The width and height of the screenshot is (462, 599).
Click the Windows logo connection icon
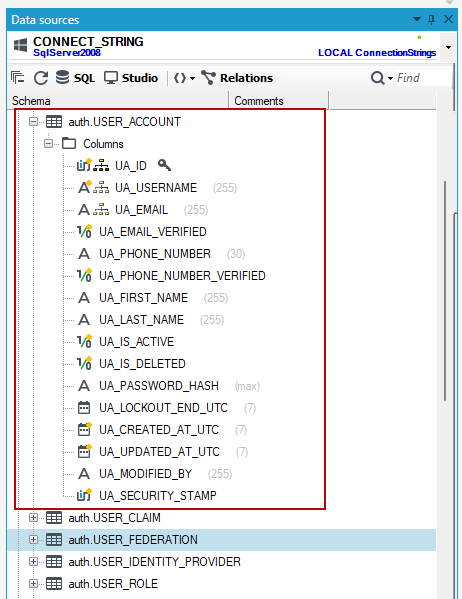[x=20, y=45]
